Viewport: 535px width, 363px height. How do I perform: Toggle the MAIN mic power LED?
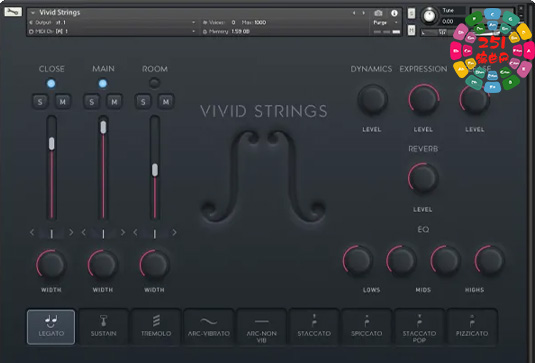103,83
